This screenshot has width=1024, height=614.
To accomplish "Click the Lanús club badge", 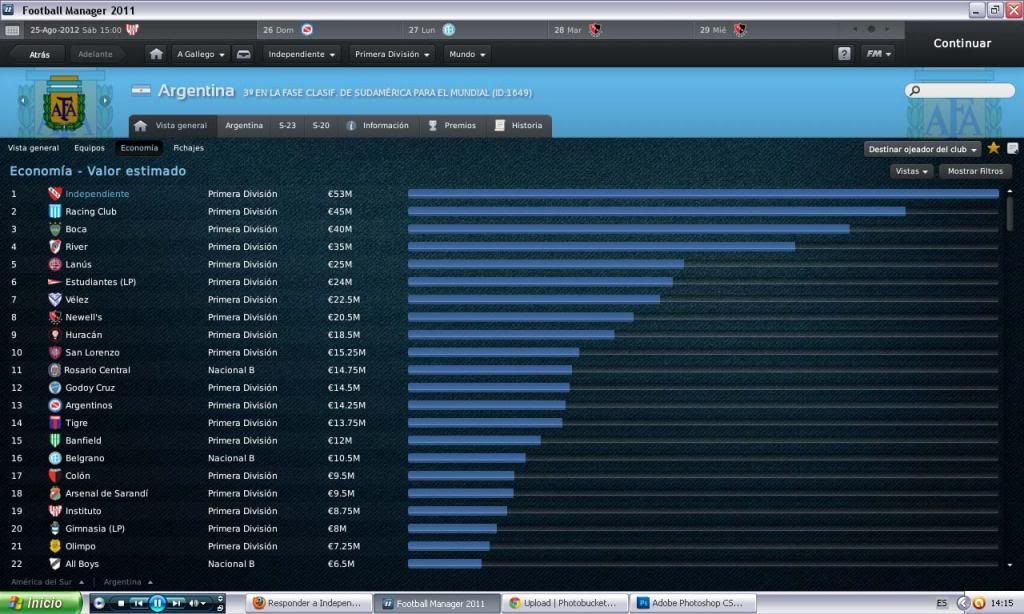I will 55,265.
